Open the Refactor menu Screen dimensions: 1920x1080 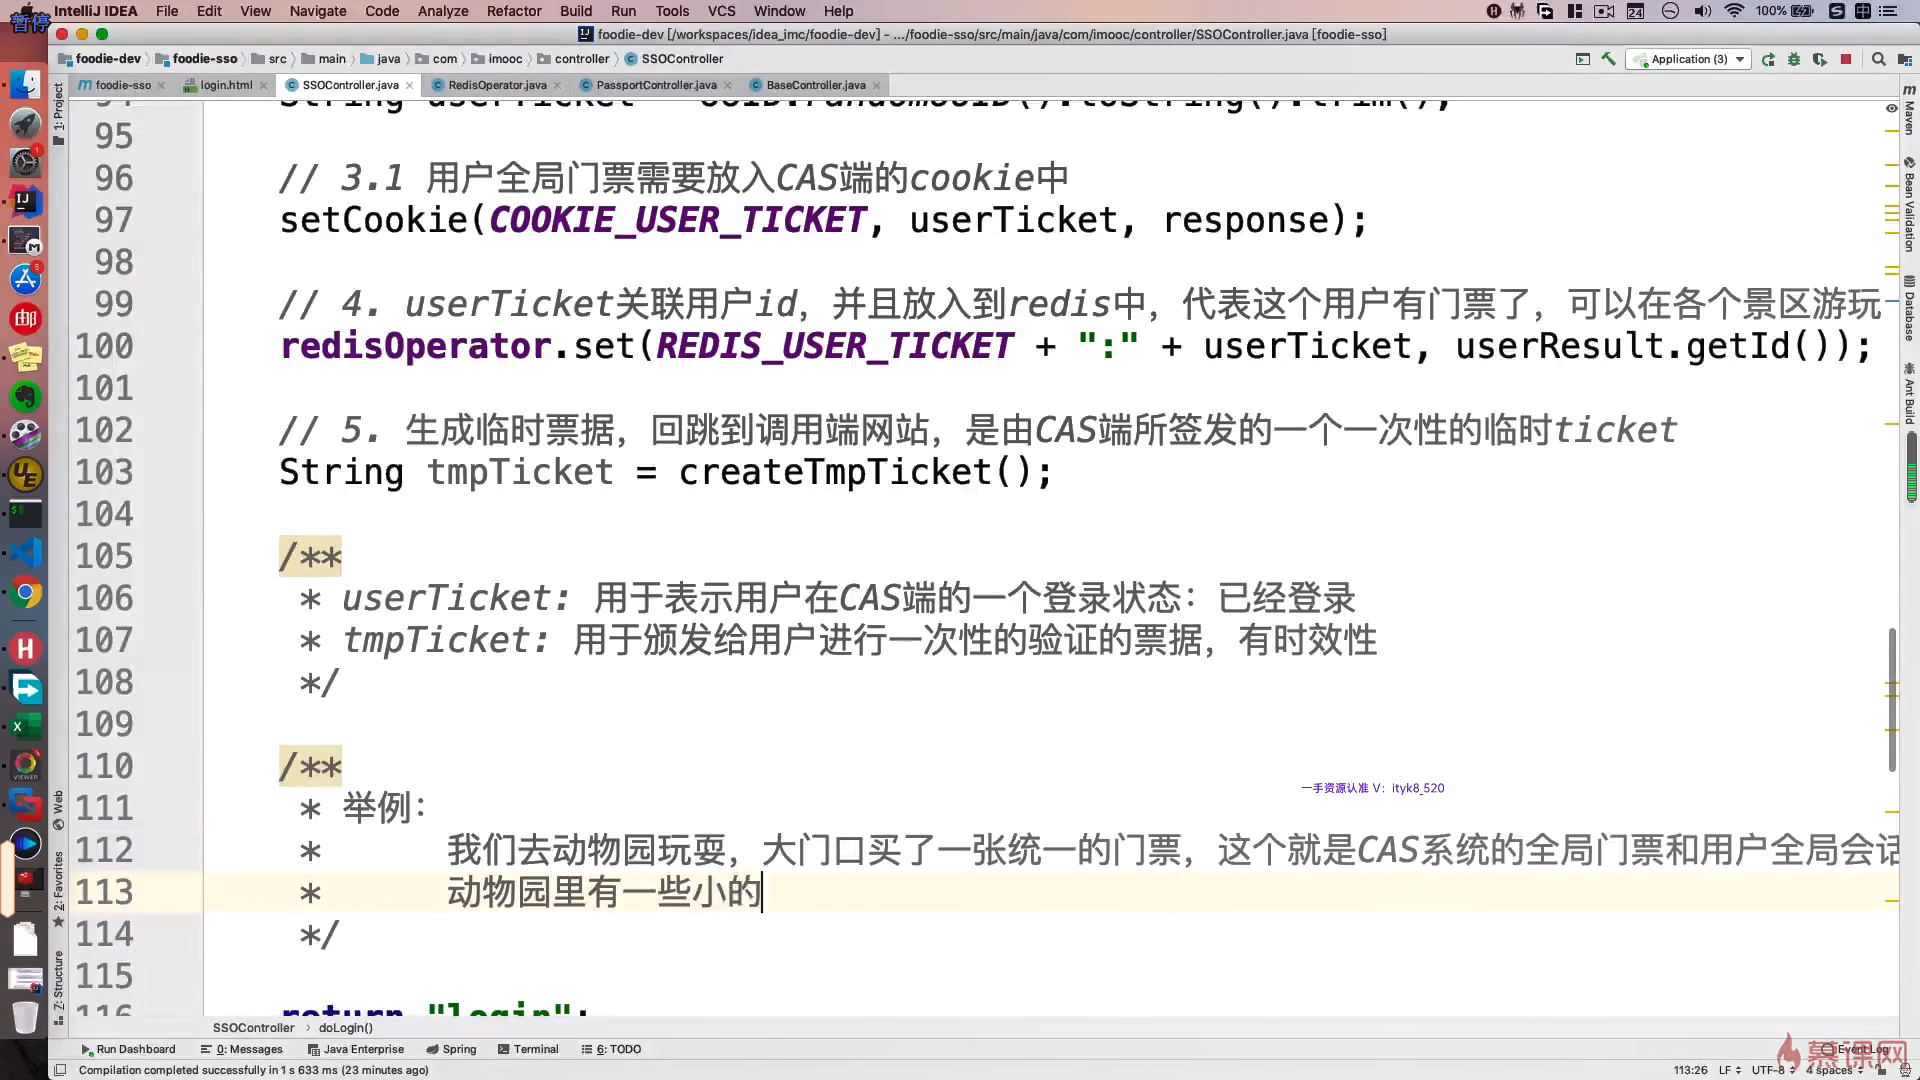pos(514,11)
